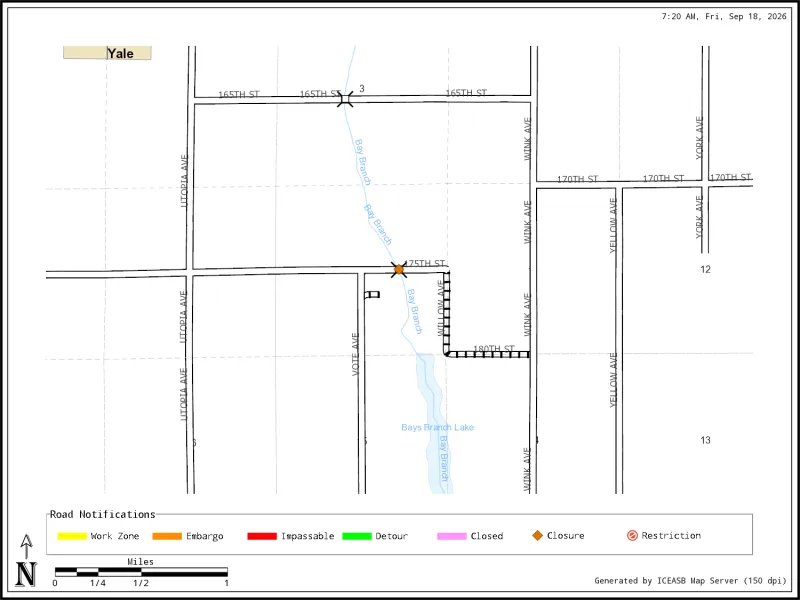Click the Road Notifications legend title
This screenshot has width=800, height=600.
click(x=103, y=514)
